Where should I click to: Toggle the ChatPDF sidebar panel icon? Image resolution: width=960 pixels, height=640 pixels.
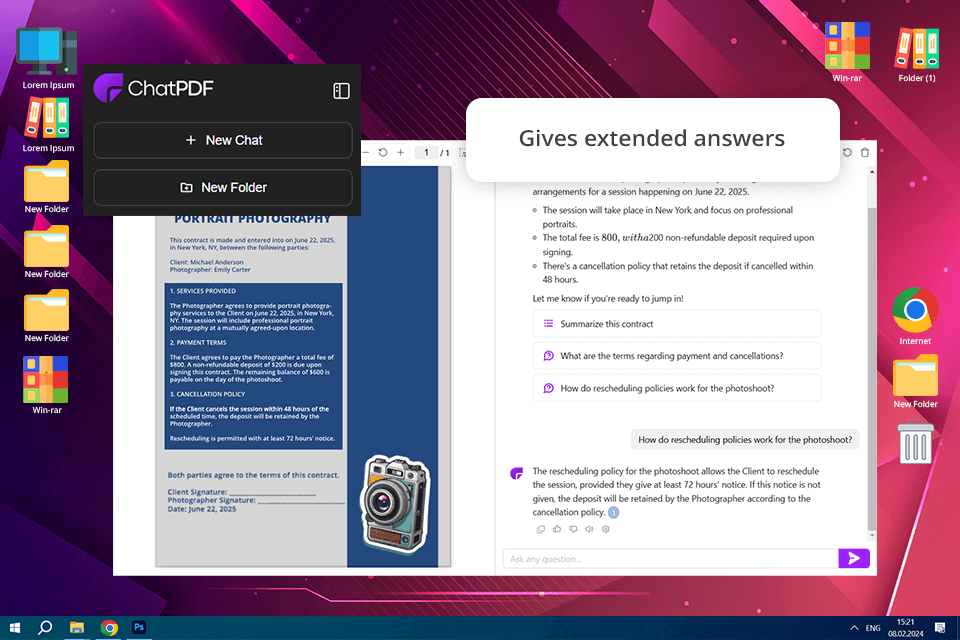click(341, 91)
